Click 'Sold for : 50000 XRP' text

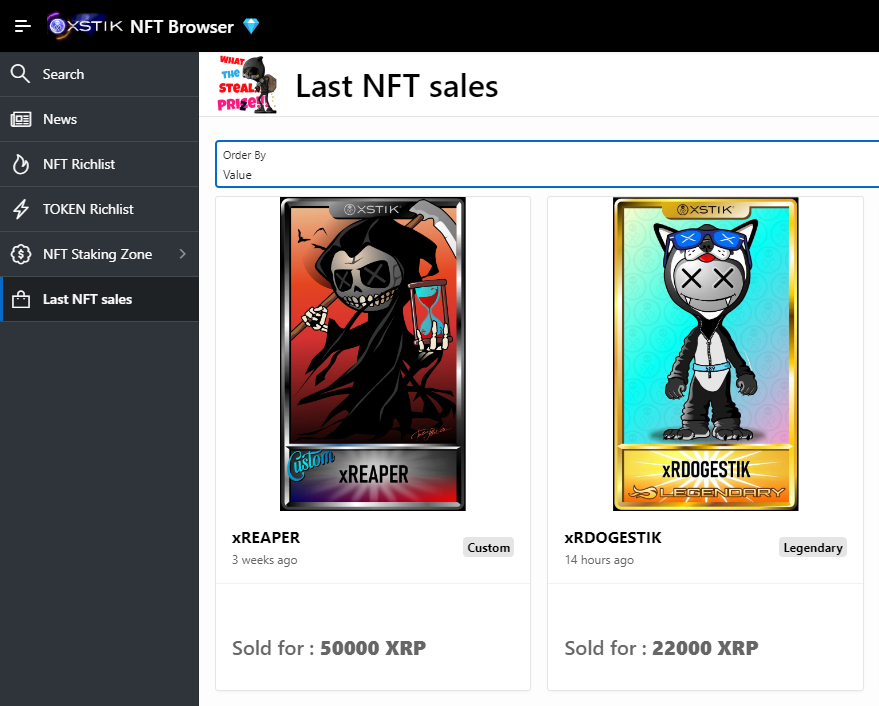(329, 648)
